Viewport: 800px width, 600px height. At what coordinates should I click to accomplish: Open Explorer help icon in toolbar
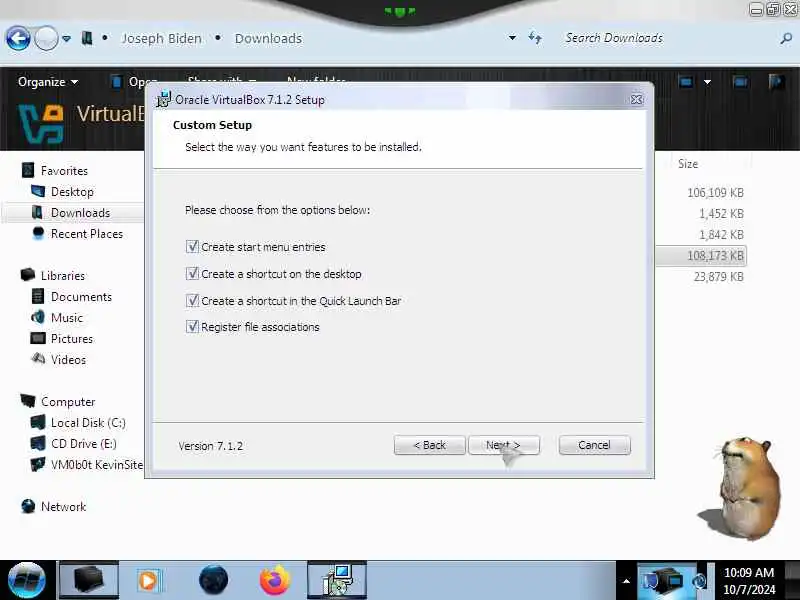777,82
